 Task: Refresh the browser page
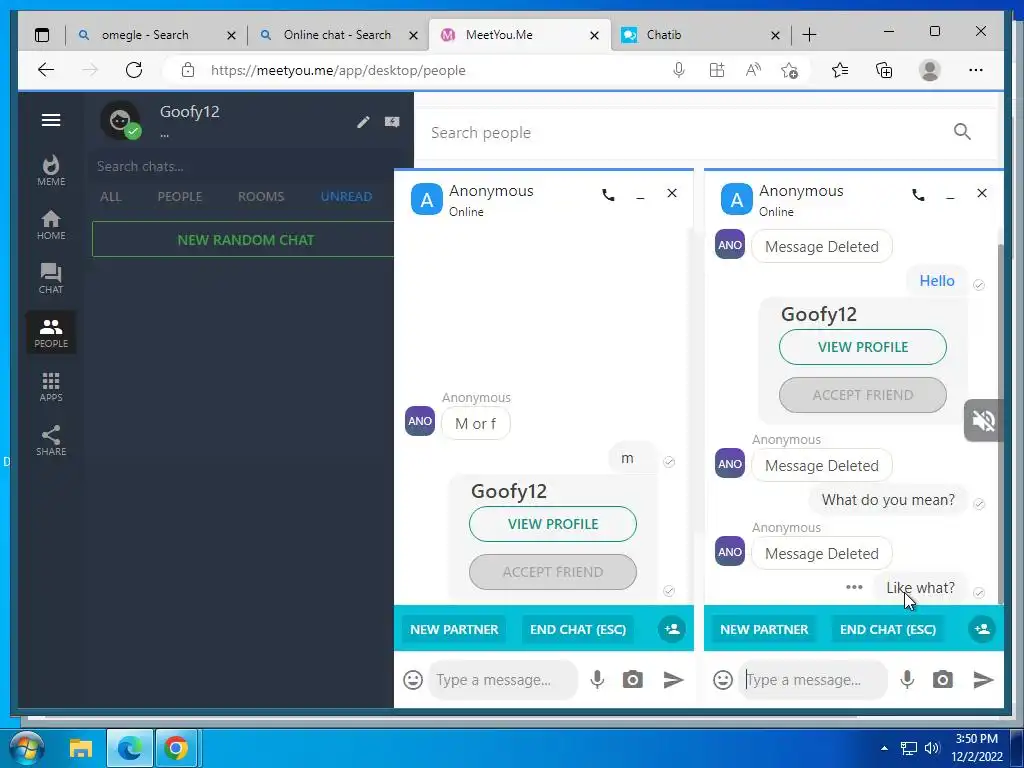point(134,70)
